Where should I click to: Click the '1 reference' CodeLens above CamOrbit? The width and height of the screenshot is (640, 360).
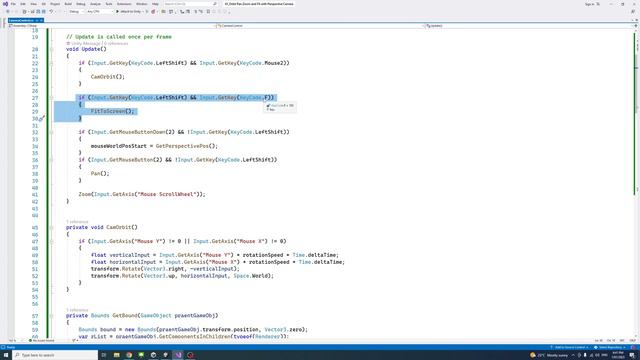77,222
